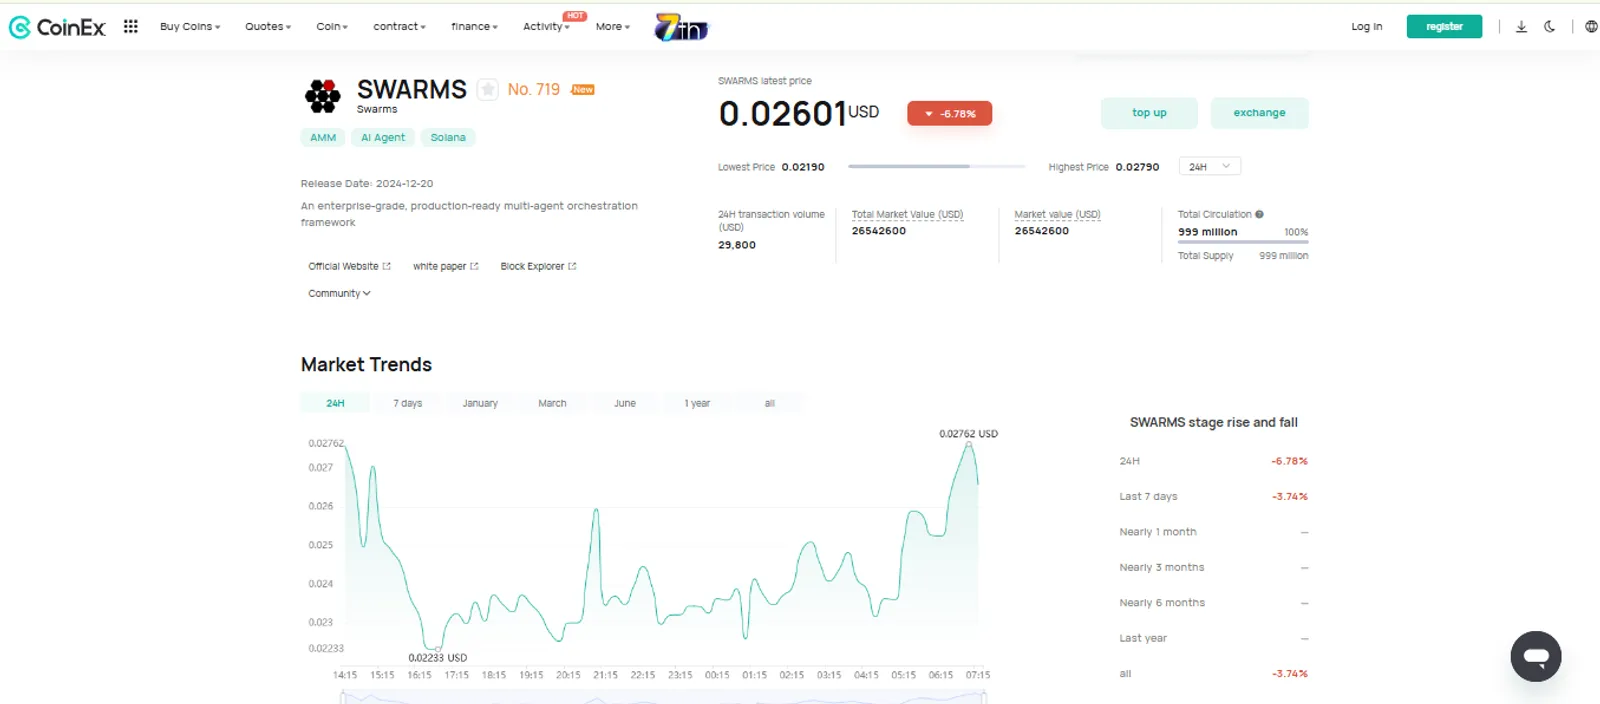Click the SWARMS coin logo
Image resolution: width=1600 pixels, height=704 pixels.
322,96
